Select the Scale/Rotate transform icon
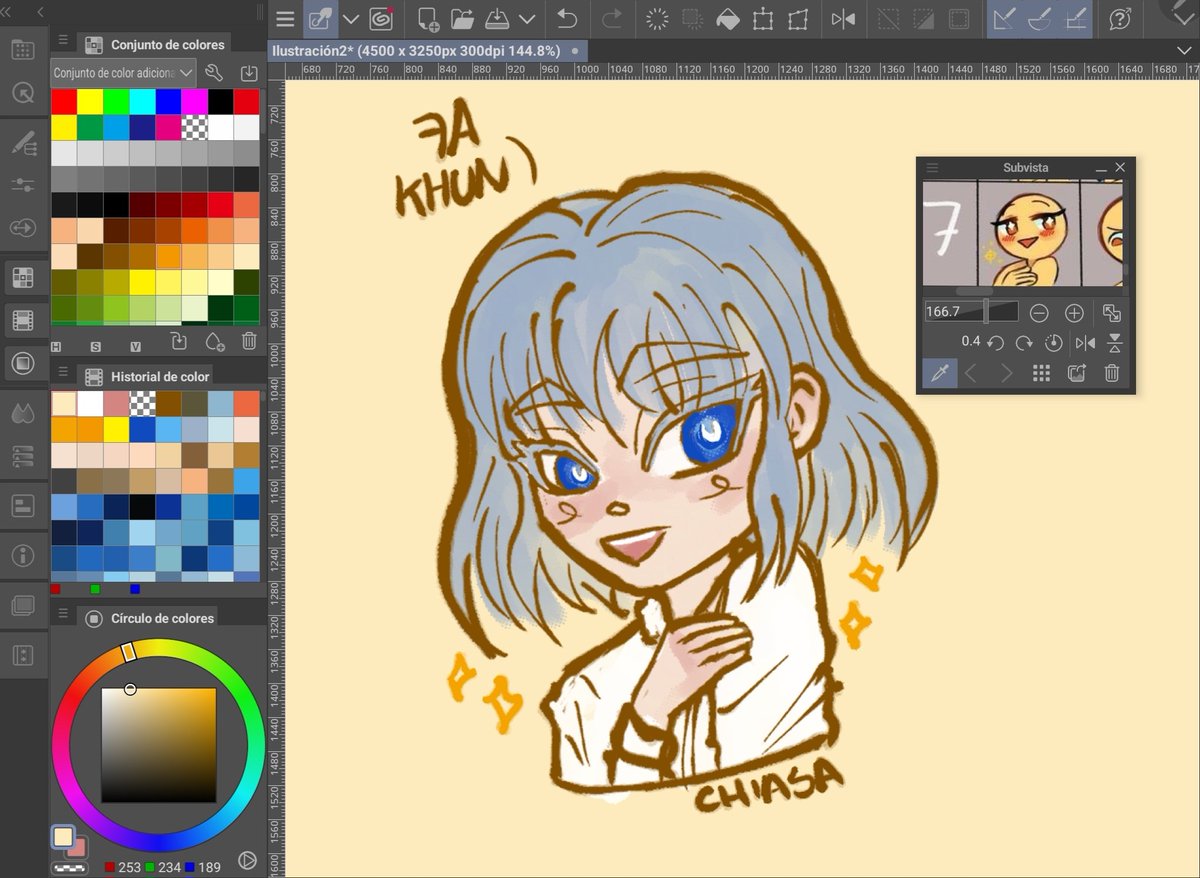1200x878 pixels. tap(763, 19)
